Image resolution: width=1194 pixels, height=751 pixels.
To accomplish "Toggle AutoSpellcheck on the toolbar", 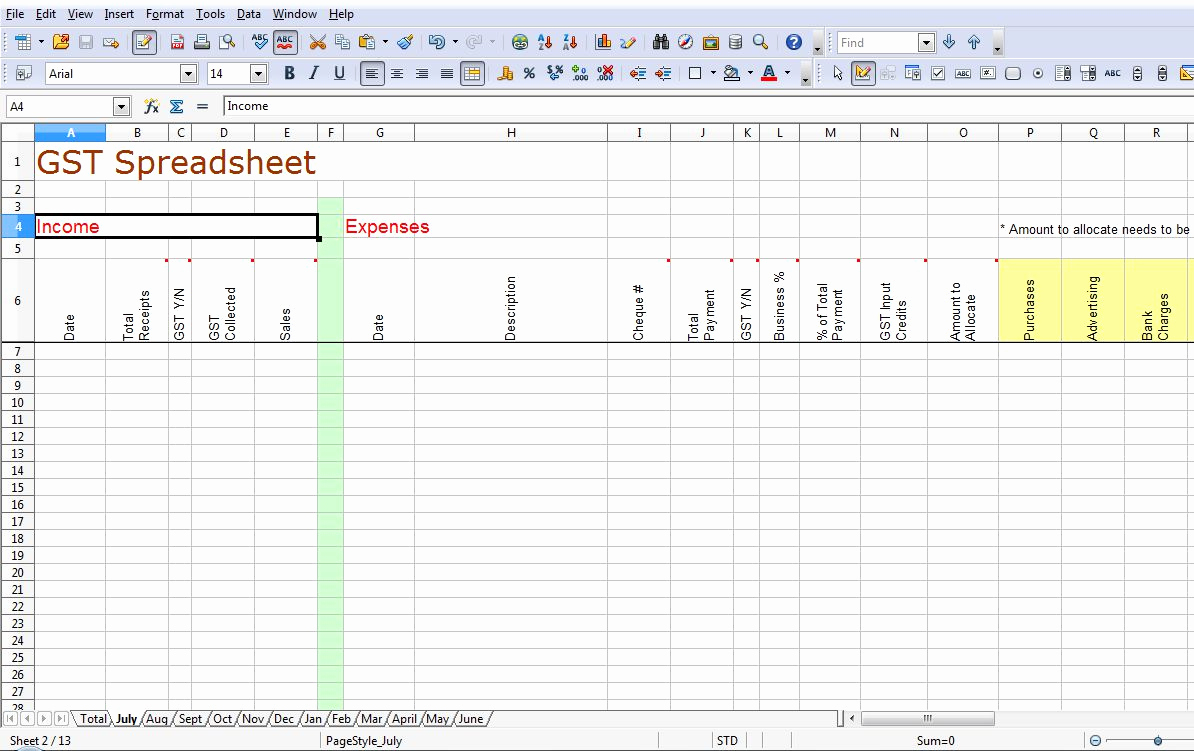I will point(285,42).
